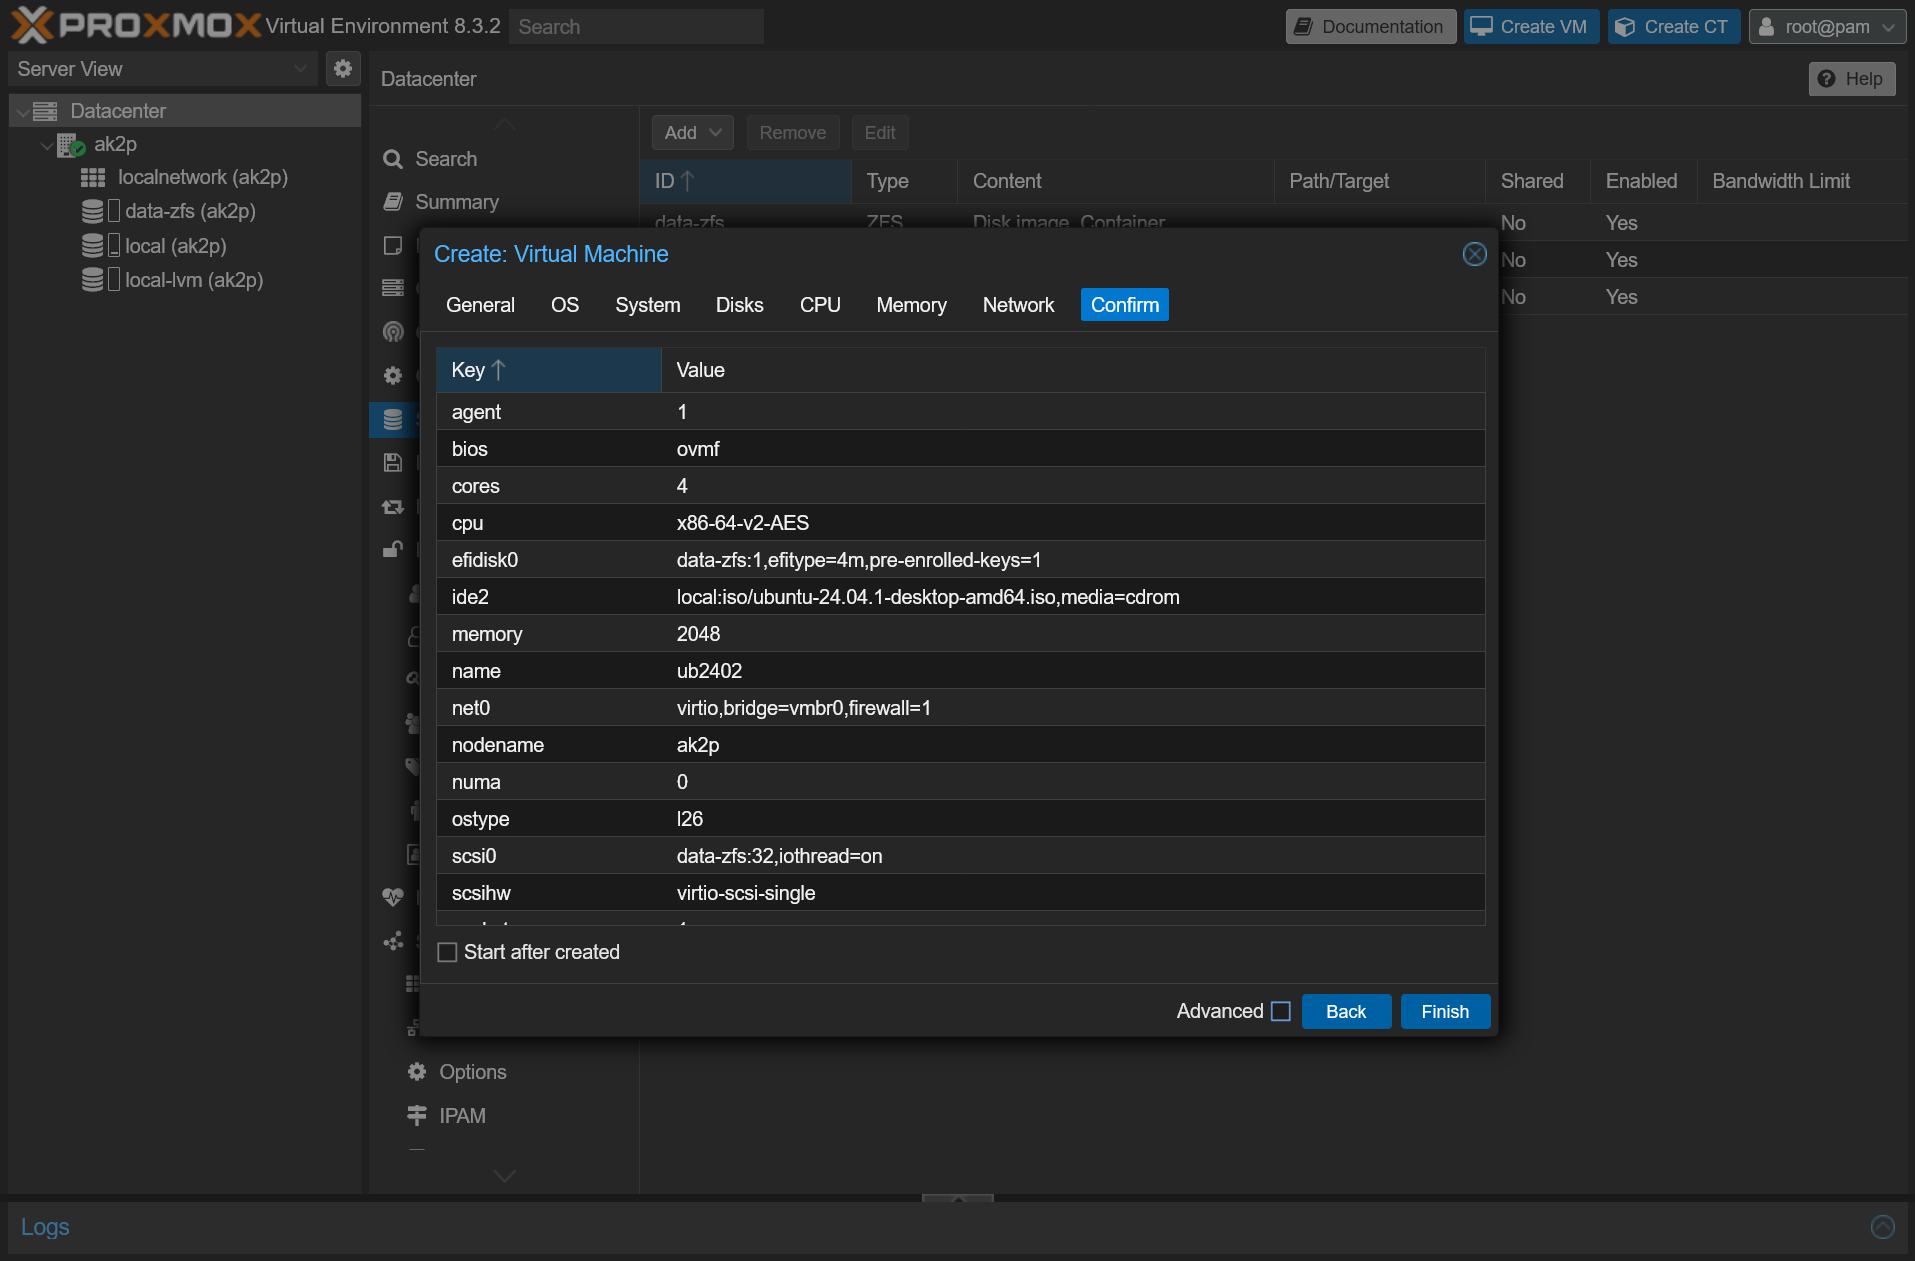The width and height of the screenshot is (1915, 1261).
Task: Toggle the Advanced checkbox in dialog footer
Action: tap(1281, 1011)
